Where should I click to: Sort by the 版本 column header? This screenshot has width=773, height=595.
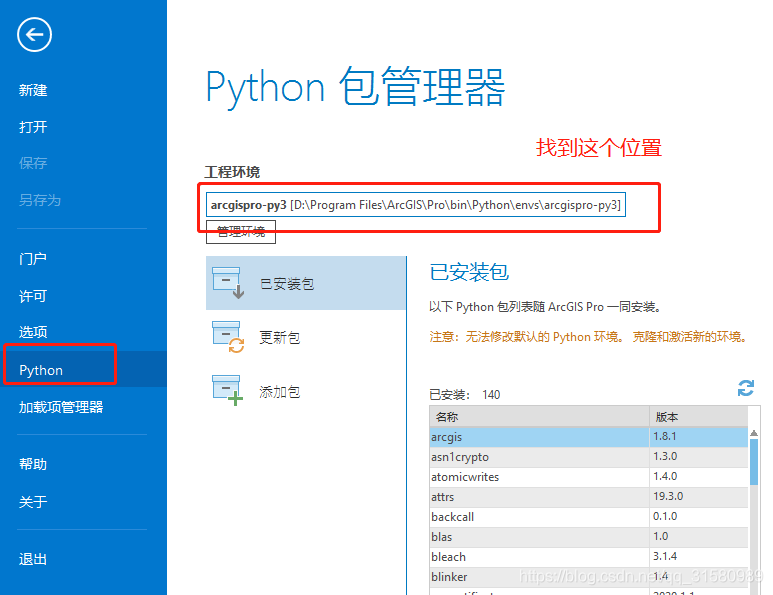(699, 417)
